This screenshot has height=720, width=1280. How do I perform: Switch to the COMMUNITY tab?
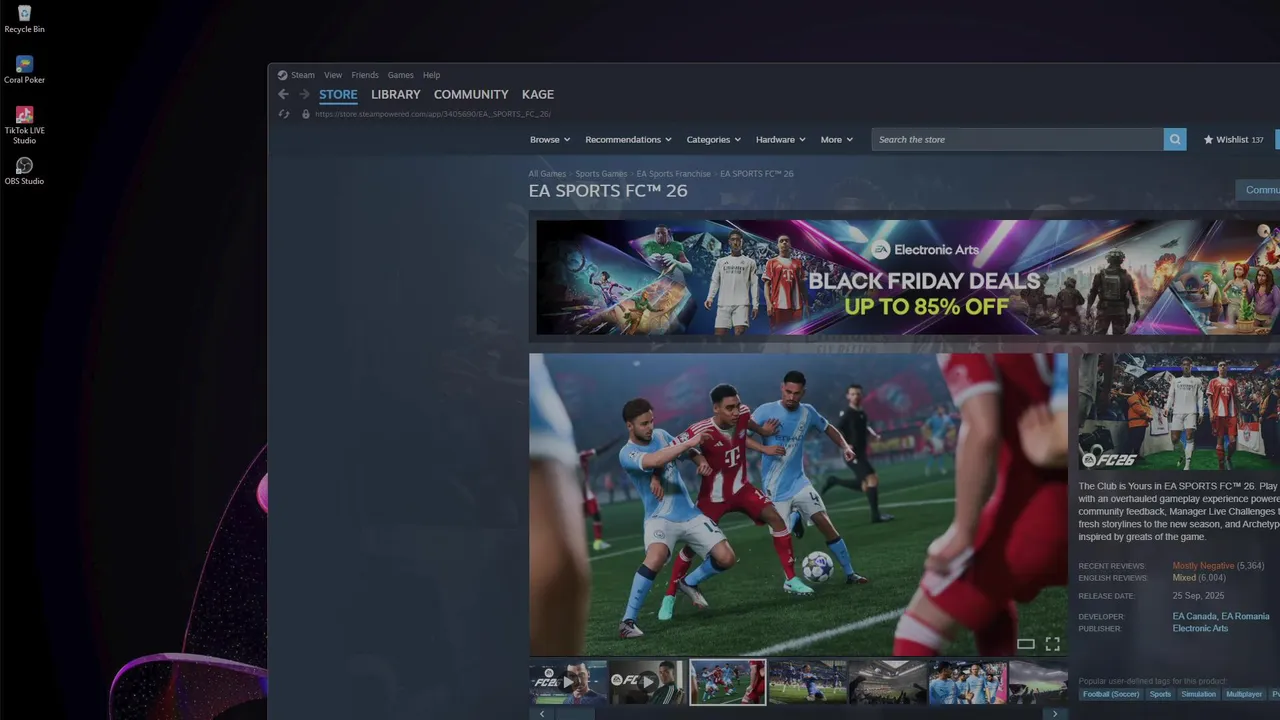click(x=471, y=95)
